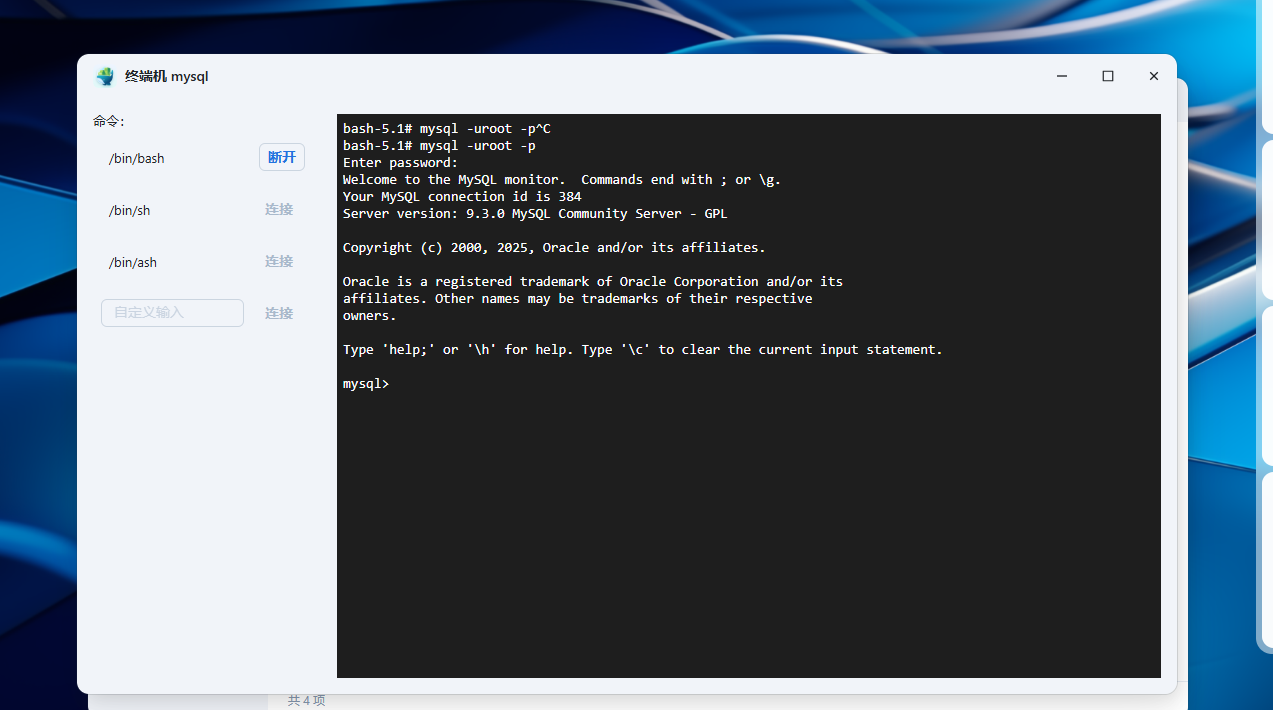
Task: Click the 命令: label
Action: pyautogui.click(x=109, y=121)
